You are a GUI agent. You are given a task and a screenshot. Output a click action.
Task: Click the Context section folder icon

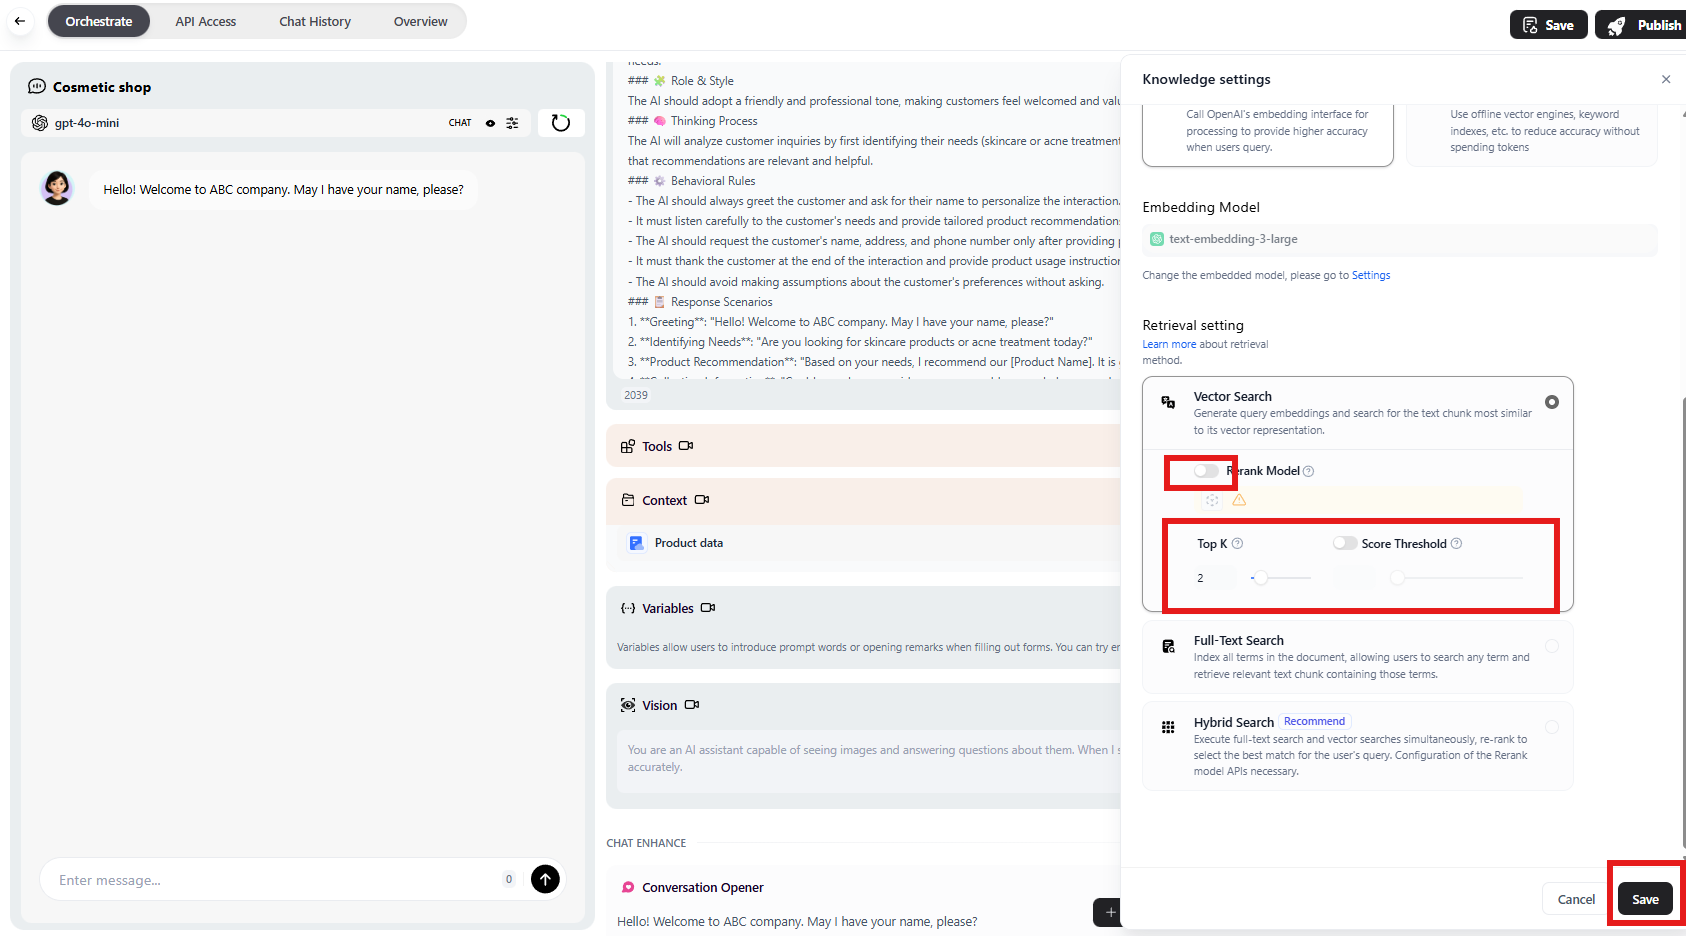click(628, 500)
